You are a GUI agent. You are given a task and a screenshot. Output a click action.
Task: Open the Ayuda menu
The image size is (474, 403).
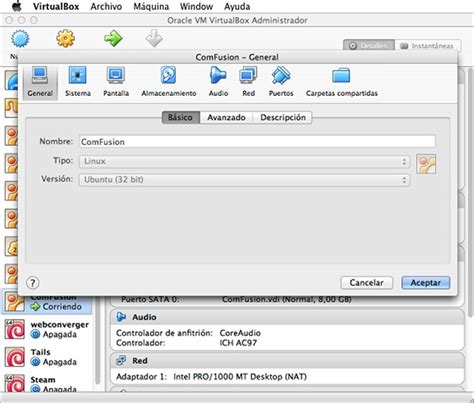[x=237, y=6]
